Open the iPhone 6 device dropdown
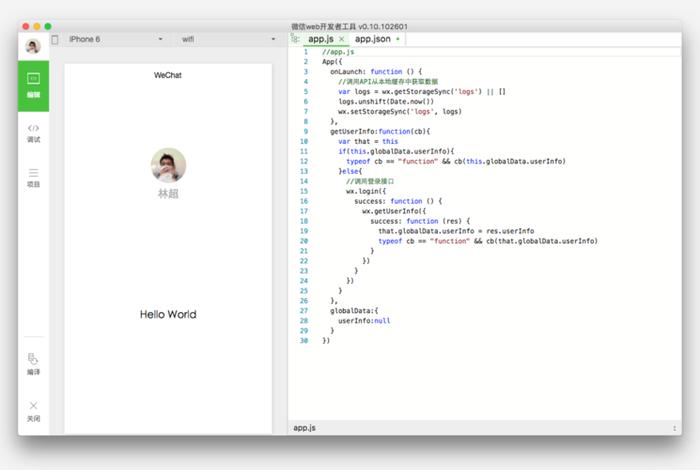The image size is (700, 470). point(115,39)
